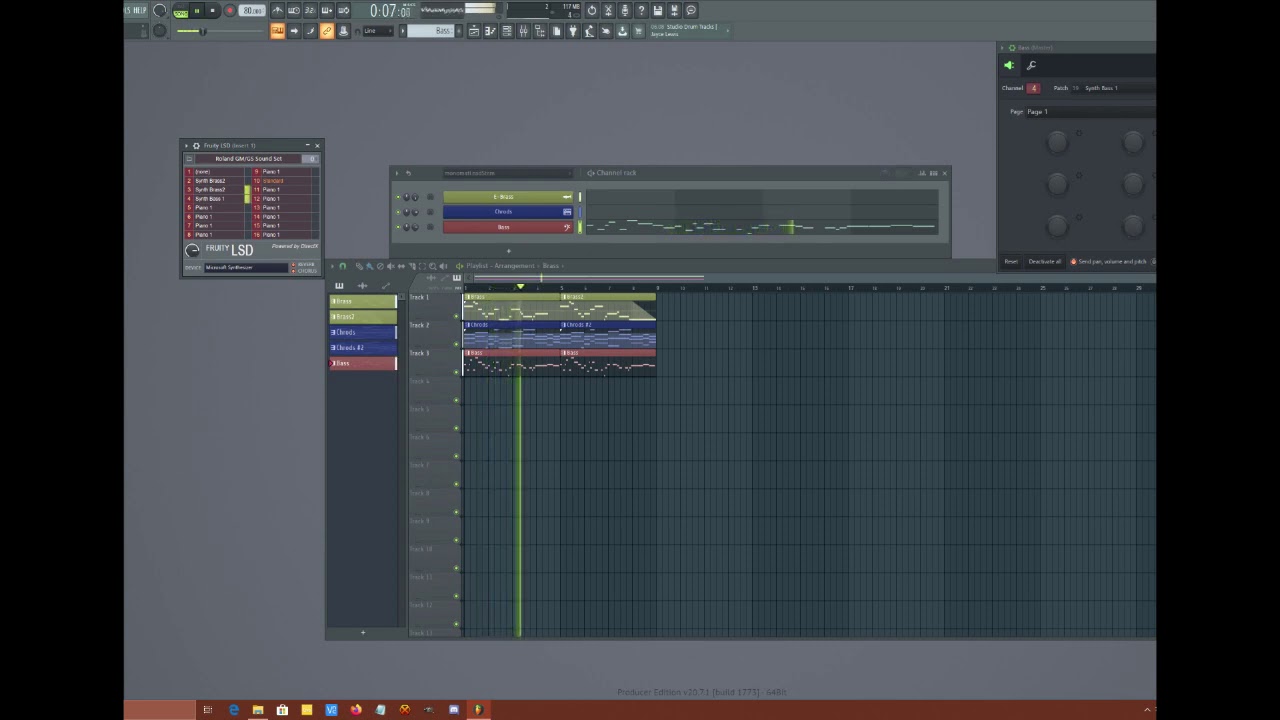Open the Microsoft Synthesizer device dropdown
1280x720 pixels.
coord(246,267)
